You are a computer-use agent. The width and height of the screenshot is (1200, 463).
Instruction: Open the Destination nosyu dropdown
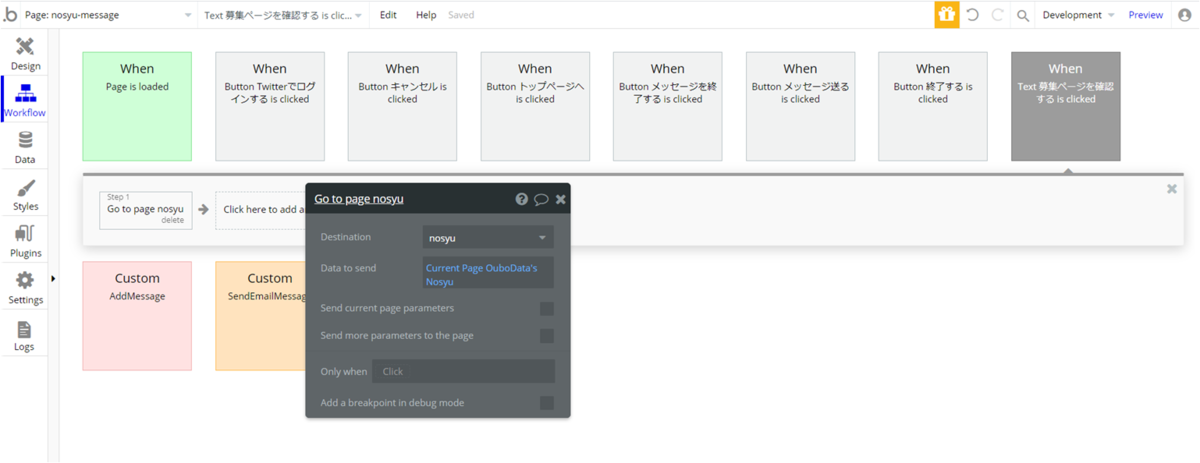tap(488, 238)
